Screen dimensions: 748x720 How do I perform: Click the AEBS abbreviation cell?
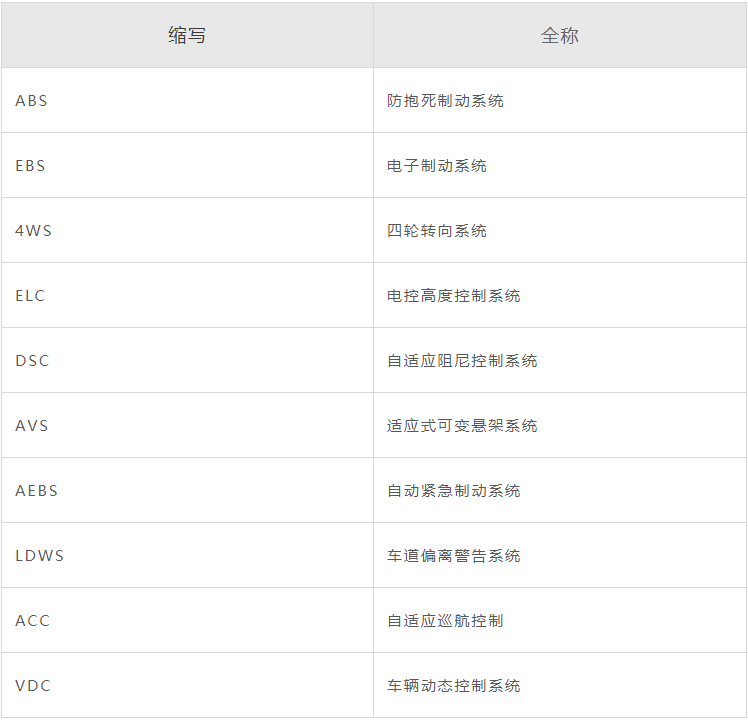[x=187, y=490]
